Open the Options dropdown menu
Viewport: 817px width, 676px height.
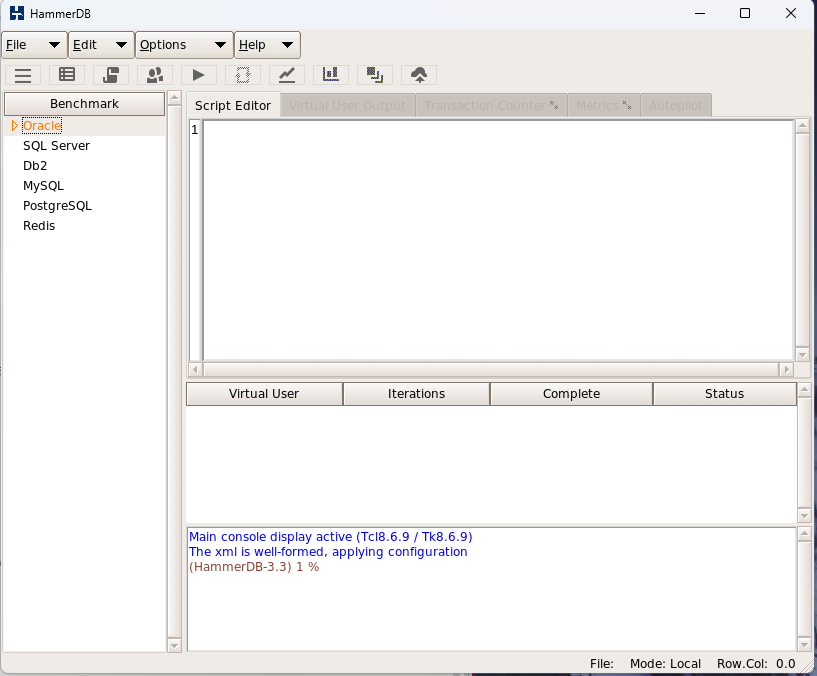(x=183, y=44)
